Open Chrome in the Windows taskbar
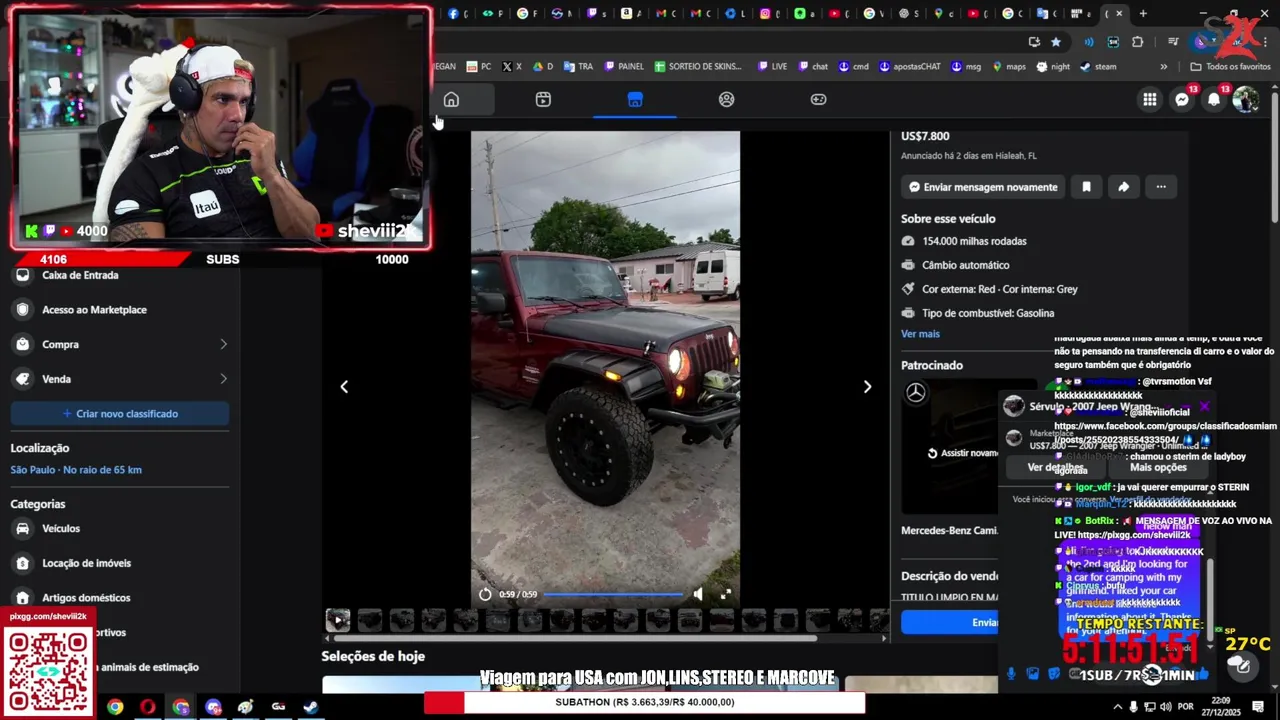1280x720 pixels. [x=115, y=707]
